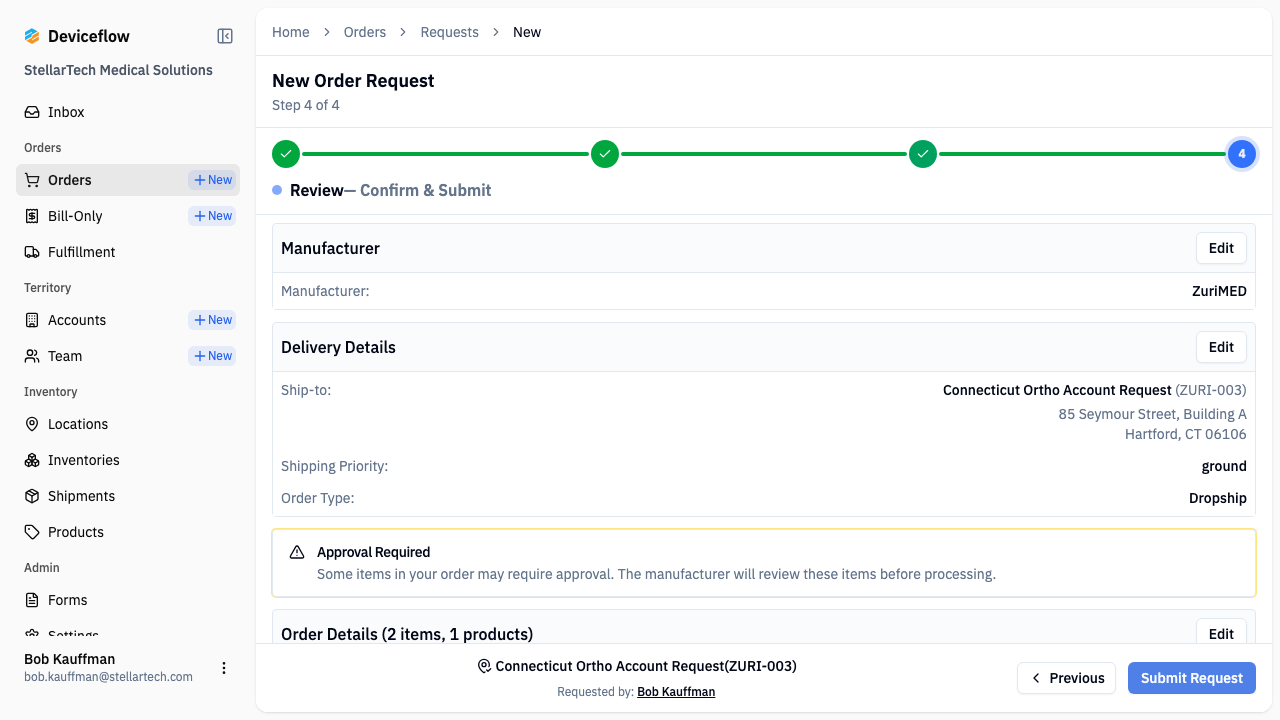Click the Team people icon
The height and width of the screenshot is (720, 1280).
[32, 356]
